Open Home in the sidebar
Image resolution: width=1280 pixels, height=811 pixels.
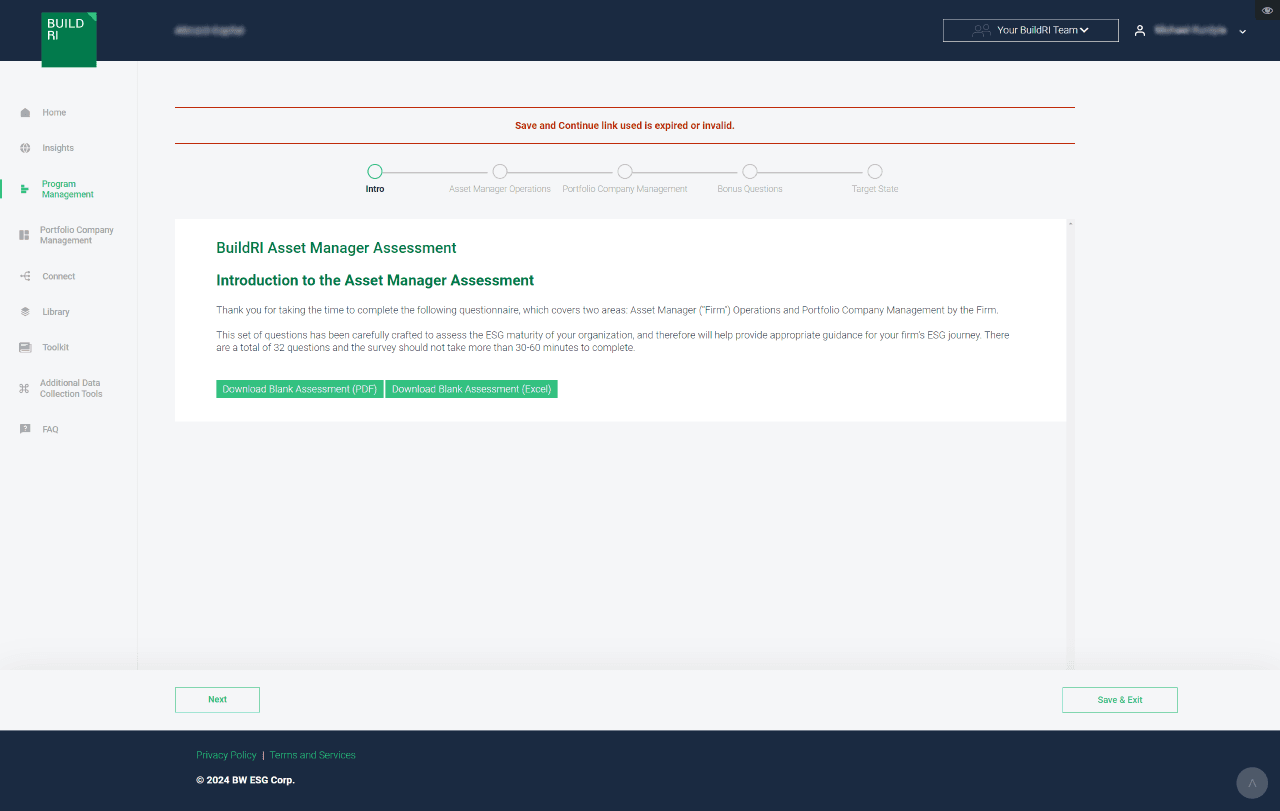pos(54,113)
